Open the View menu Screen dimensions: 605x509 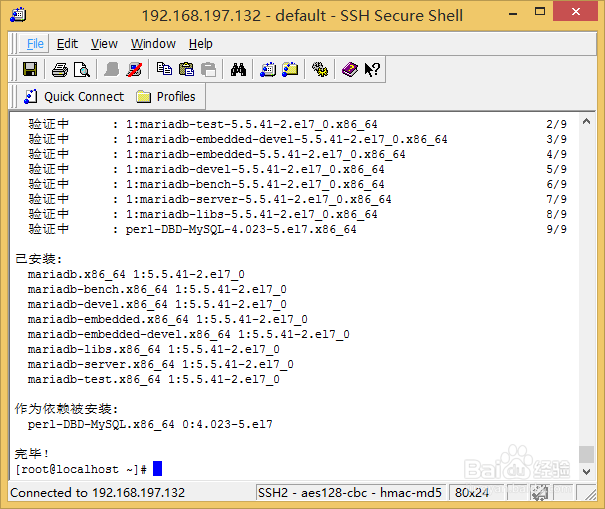click(104, 44)
